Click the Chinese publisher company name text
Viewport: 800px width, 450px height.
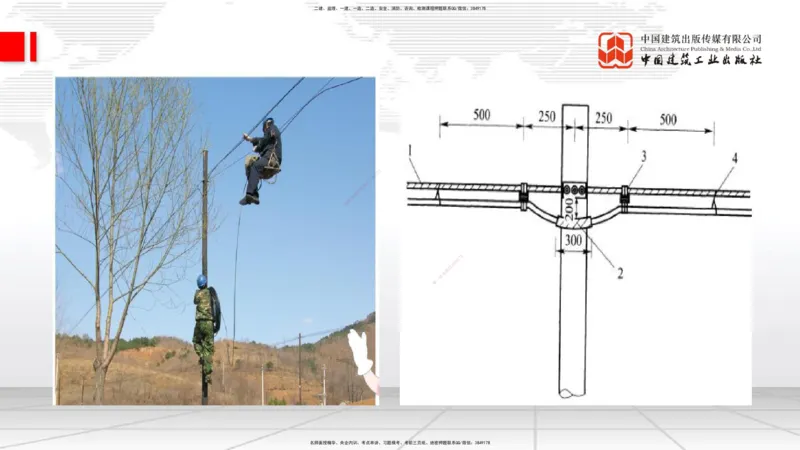tap(701, 39)
